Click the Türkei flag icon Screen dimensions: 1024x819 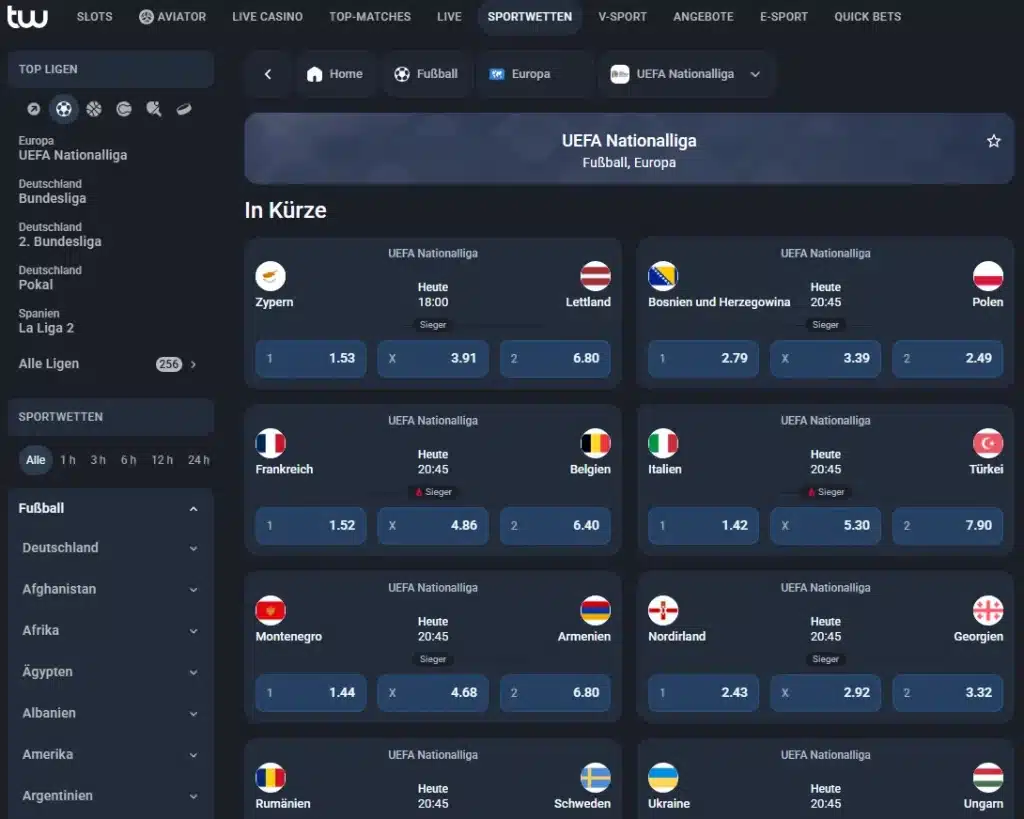coord(987,443)
